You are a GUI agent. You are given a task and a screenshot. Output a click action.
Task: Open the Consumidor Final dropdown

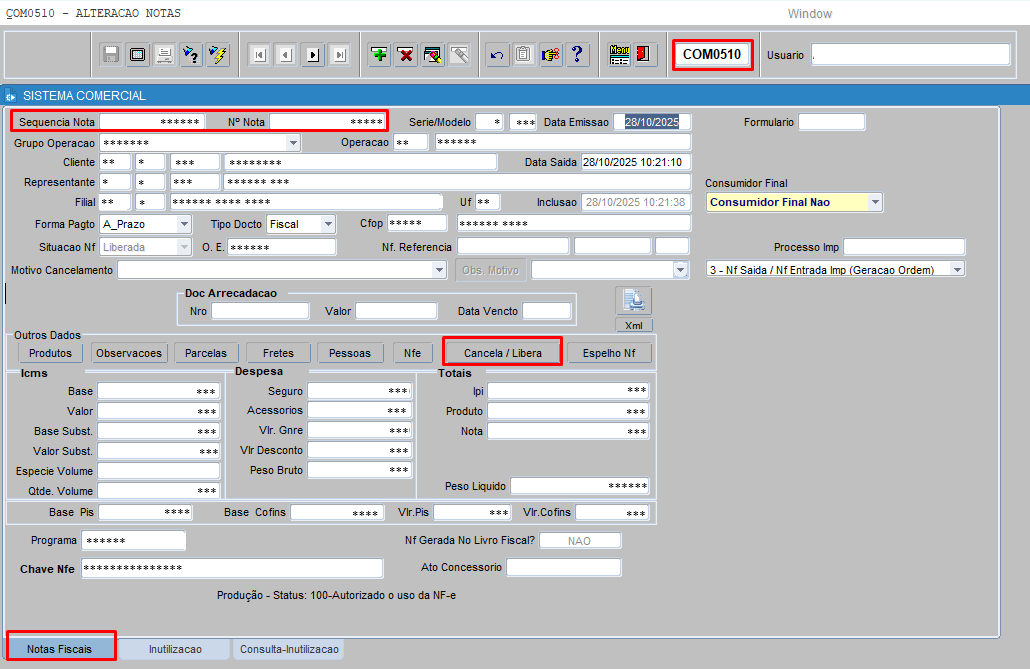(875, 202)
